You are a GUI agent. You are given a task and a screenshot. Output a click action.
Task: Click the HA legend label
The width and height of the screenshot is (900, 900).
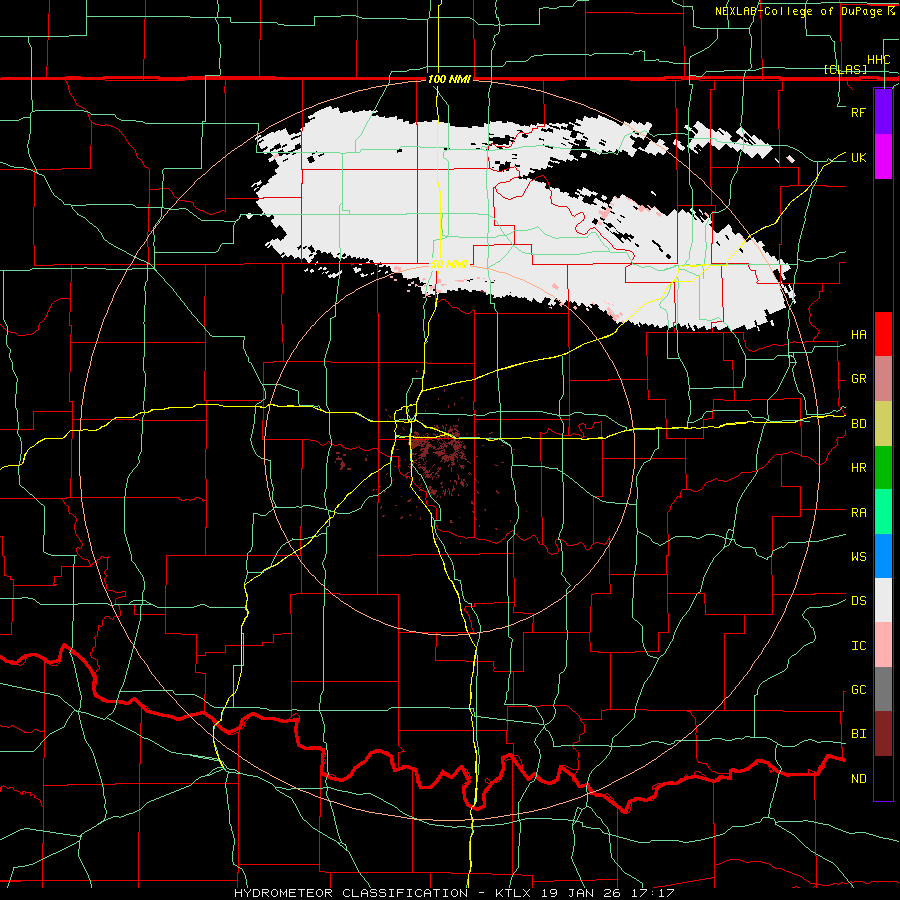click(858, 335)
